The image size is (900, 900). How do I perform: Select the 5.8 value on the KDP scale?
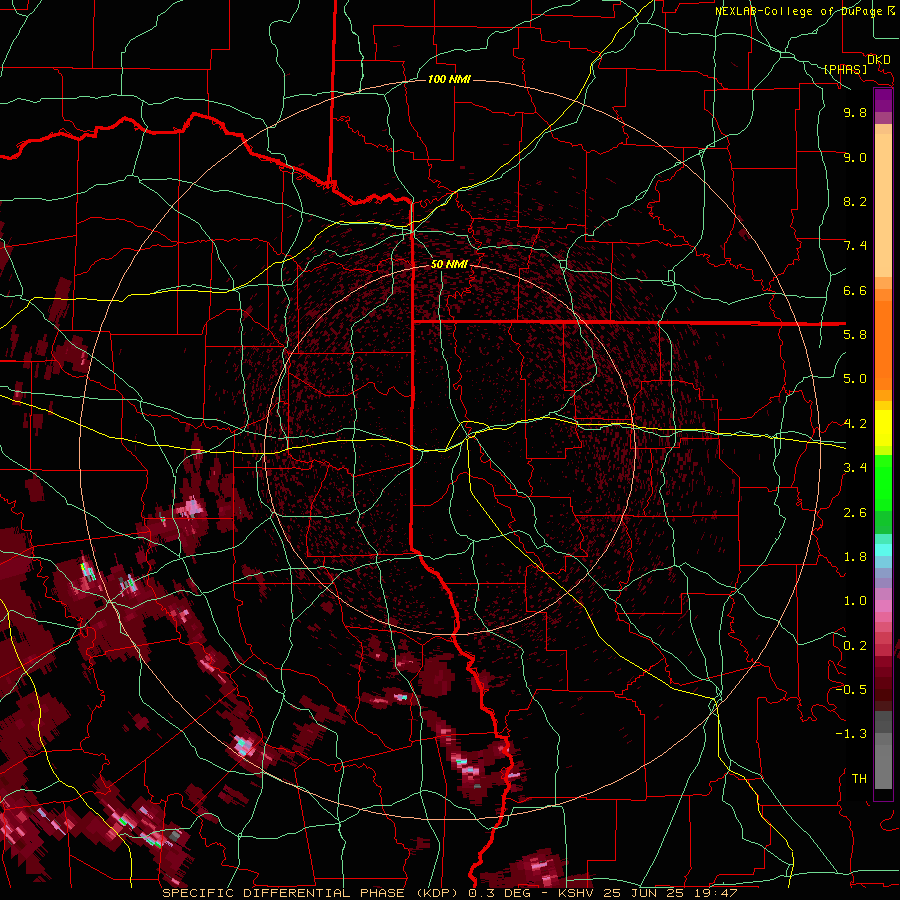855,335
